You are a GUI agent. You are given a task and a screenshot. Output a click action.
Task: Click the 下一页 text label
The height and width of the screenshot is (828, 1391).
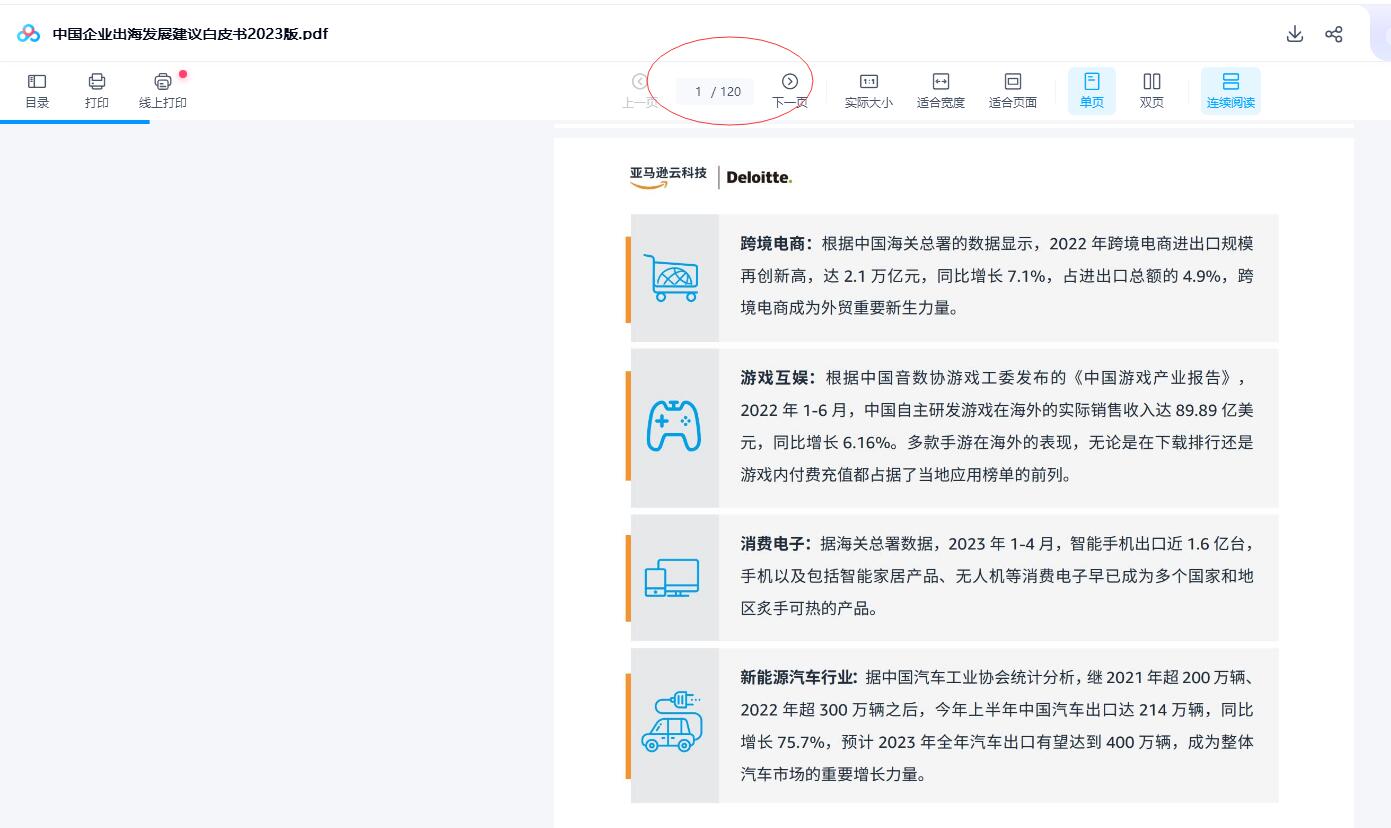[789, 102]
